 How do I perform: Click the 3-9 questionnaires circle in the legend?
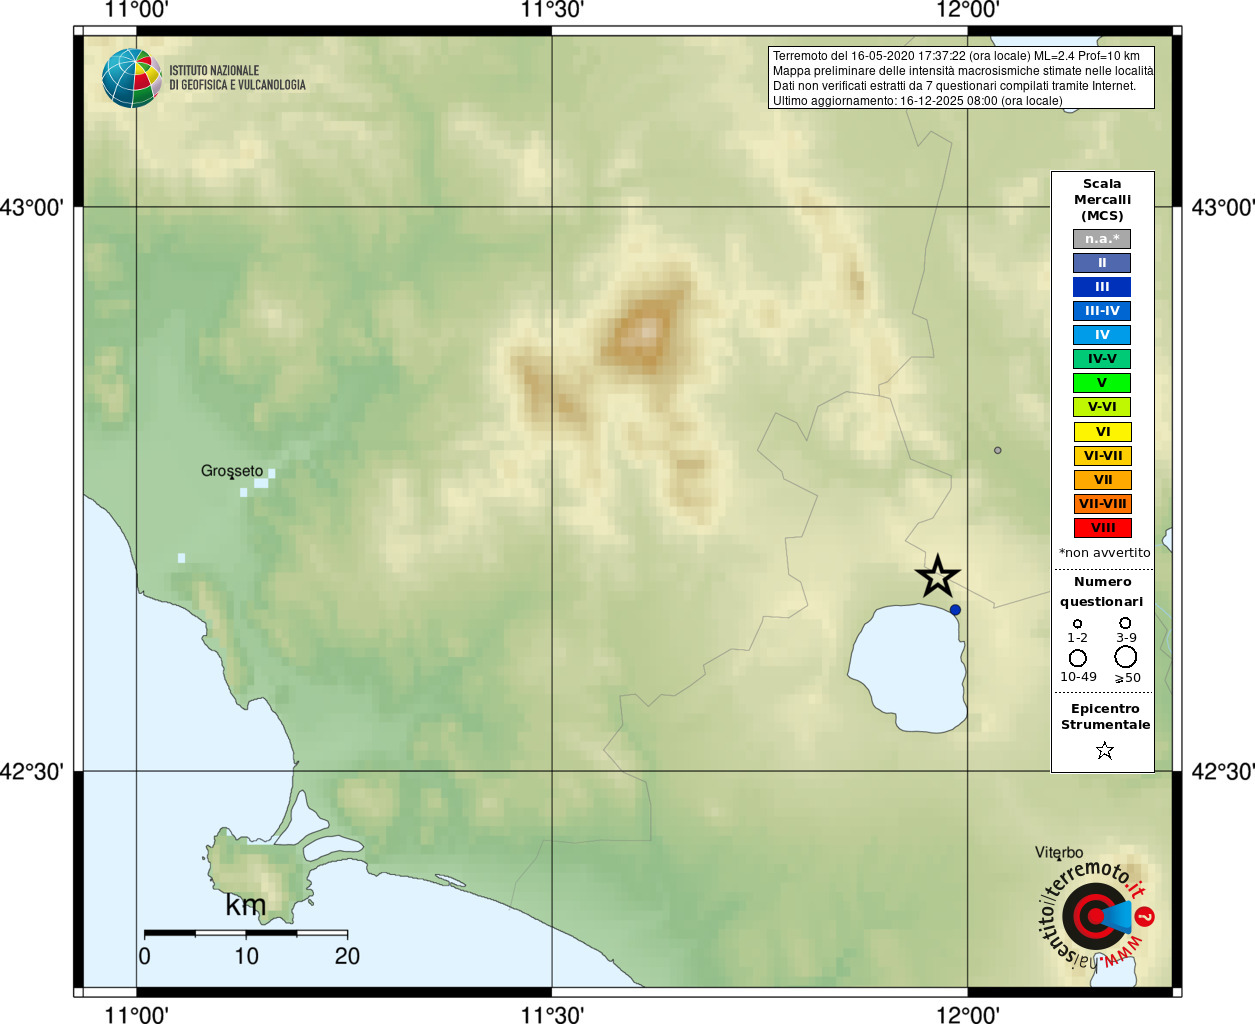[x=1125, y=622]
